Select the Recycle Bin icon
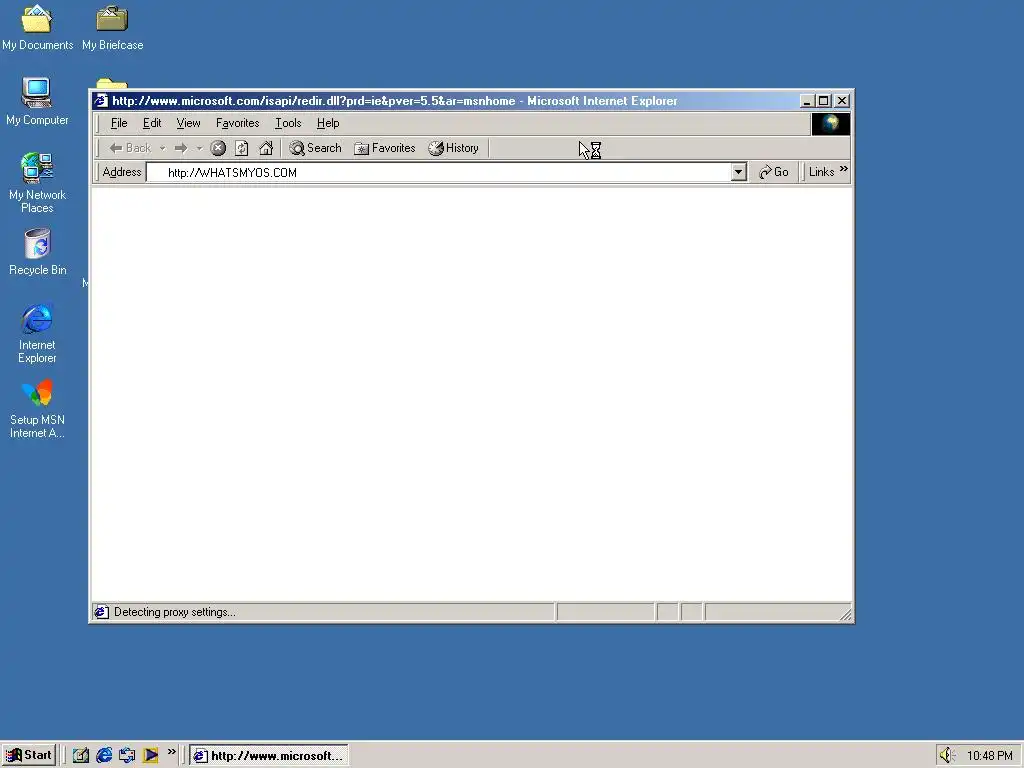This screenshot has height=768, width=1024. [37, 251]
